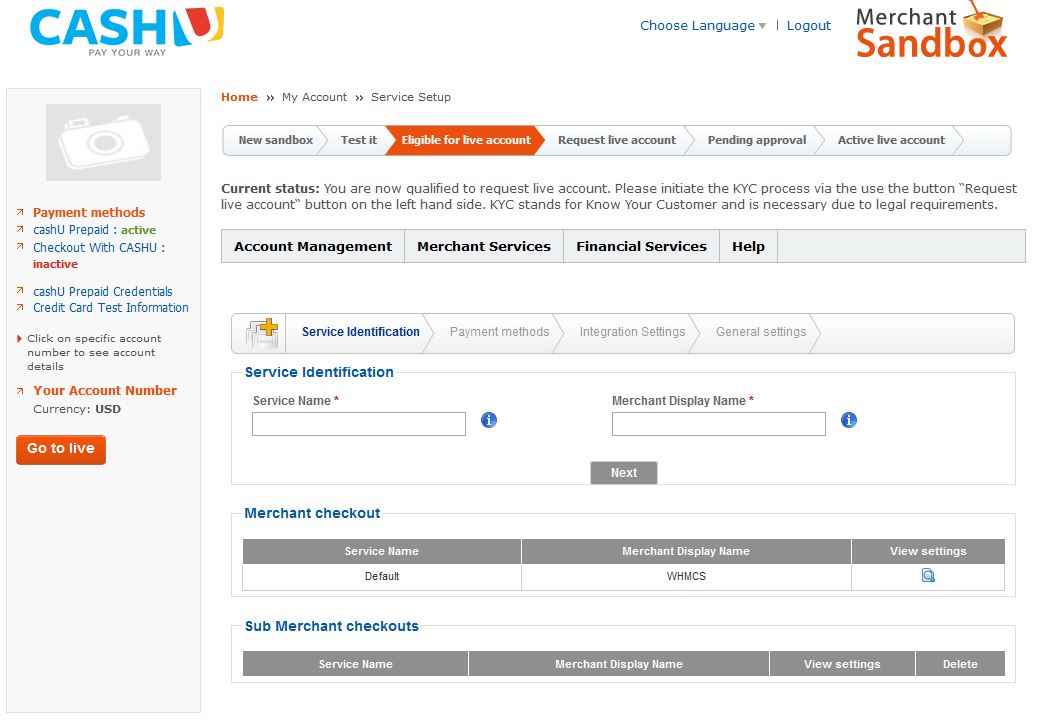Click the CASHU logo
Image resolution: width=1037 pixels, height=720 pixels.
[x=127, y=31]
